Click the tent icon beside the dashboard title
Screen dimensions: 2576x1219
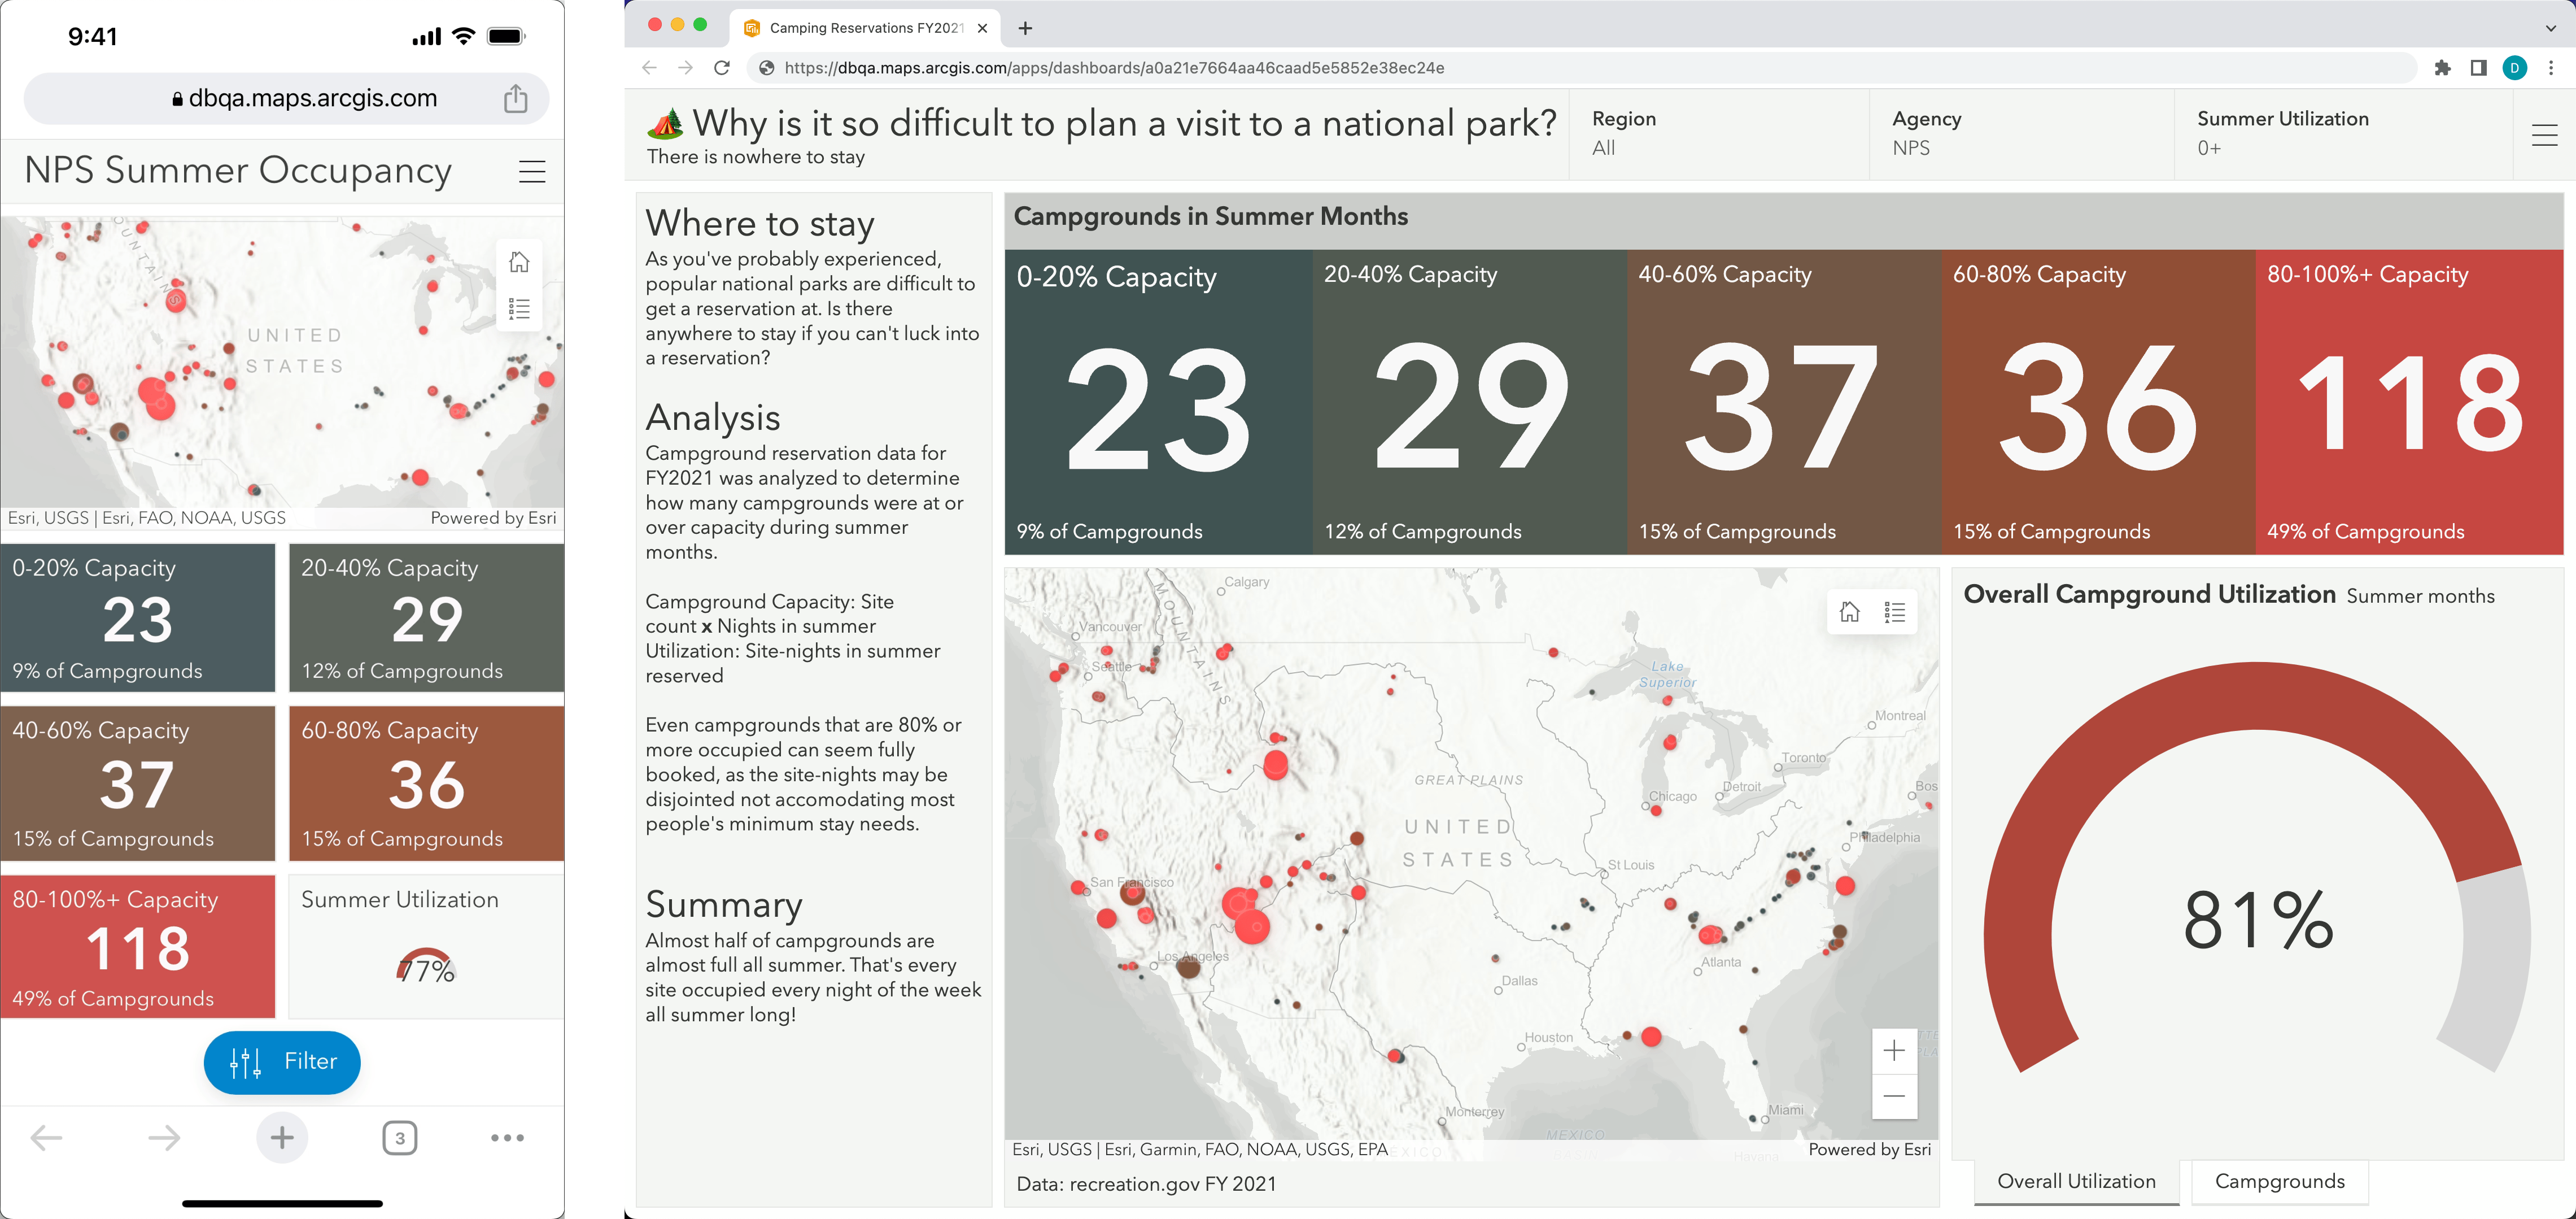pyautogui.click(x=665, y=124)
